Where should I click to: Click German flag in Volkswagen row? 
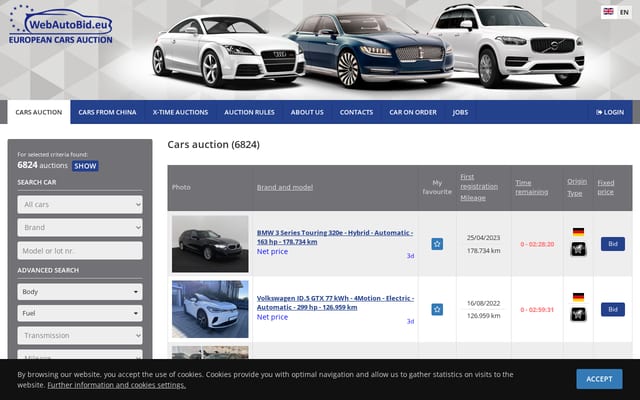(x=578, y=297)
